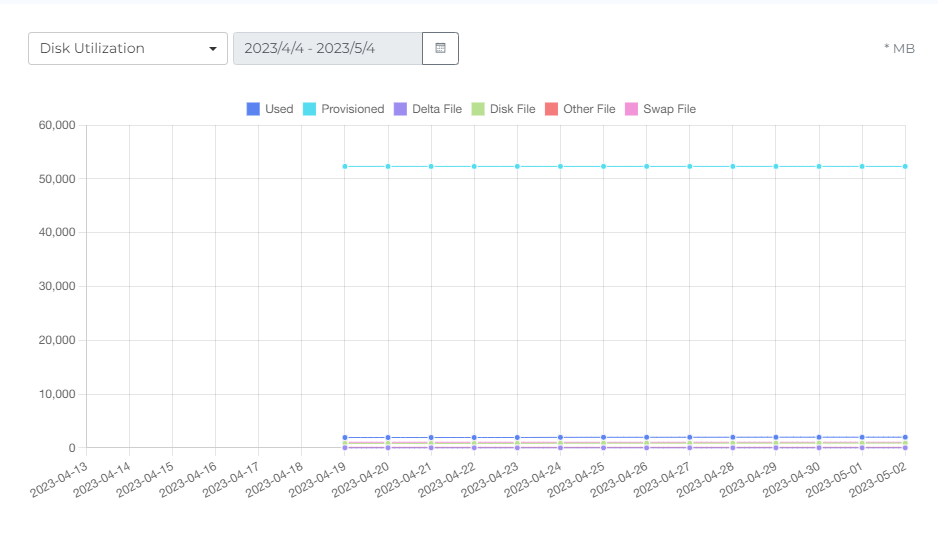Viewport: 938px width, 547px height.
Task: Select Provisioned data point for 2023-04-19
Action: pyautogui.click(x=345, y=166)
